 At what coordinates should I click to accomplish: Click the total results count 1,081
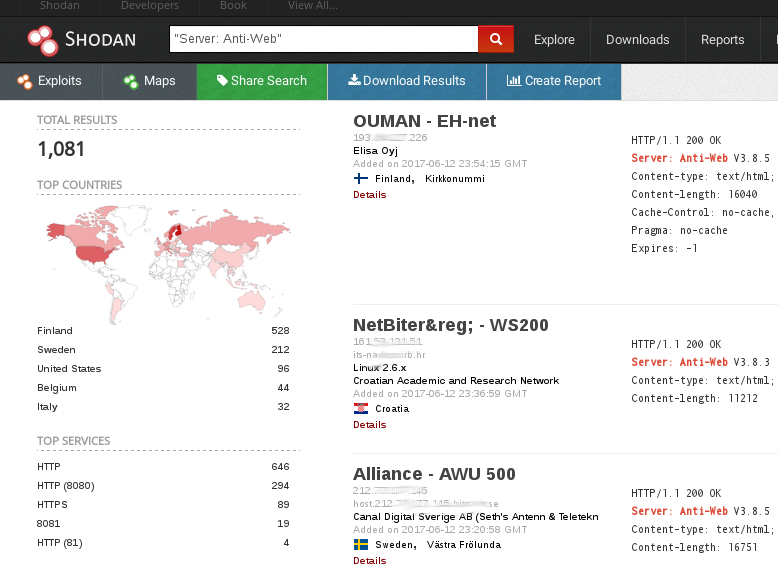point(61,149)
